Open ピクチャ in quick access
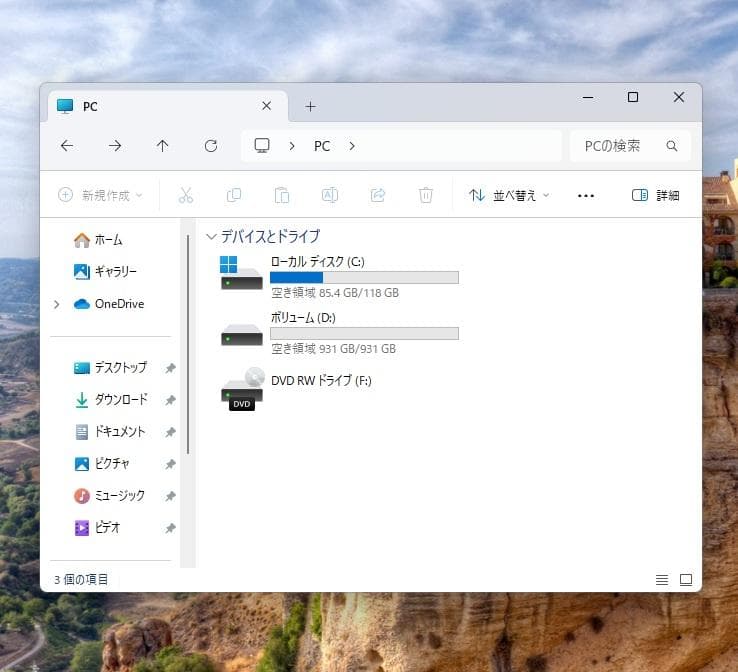Viewport: 738px width, 672px height. pos(102,464)
